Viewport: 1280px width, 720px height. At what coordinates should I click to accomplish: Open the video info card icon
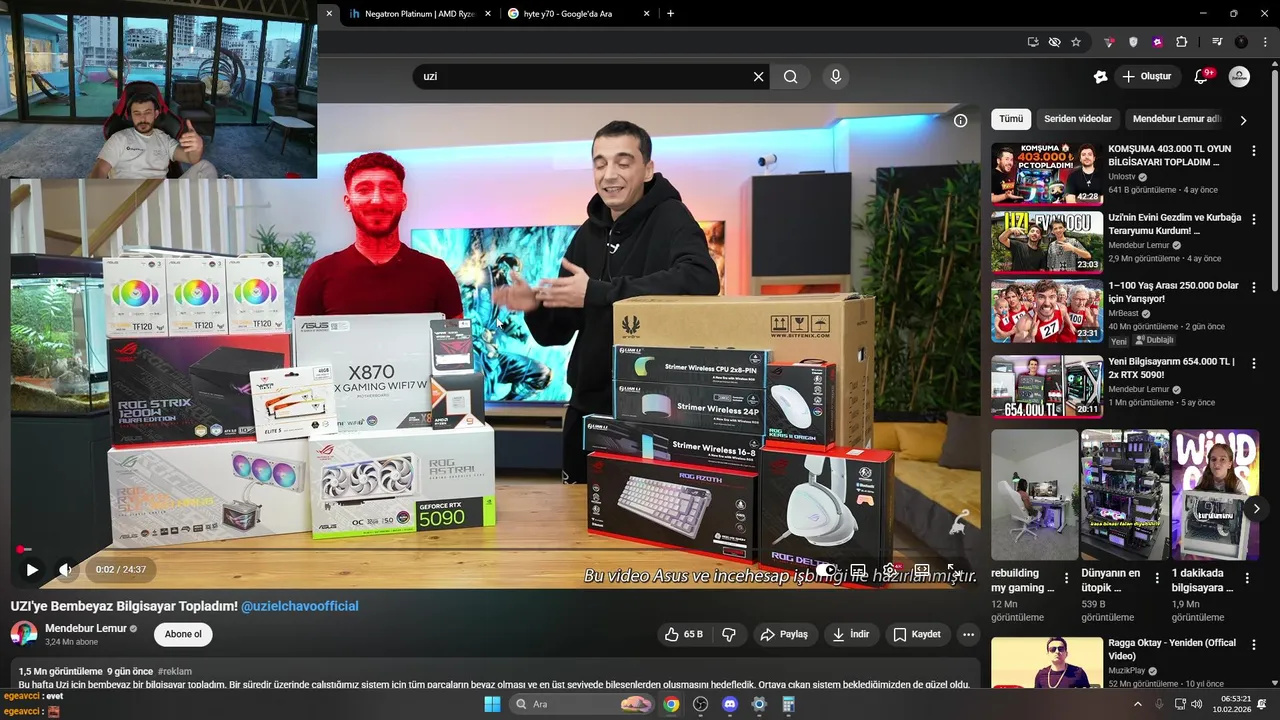960,120
